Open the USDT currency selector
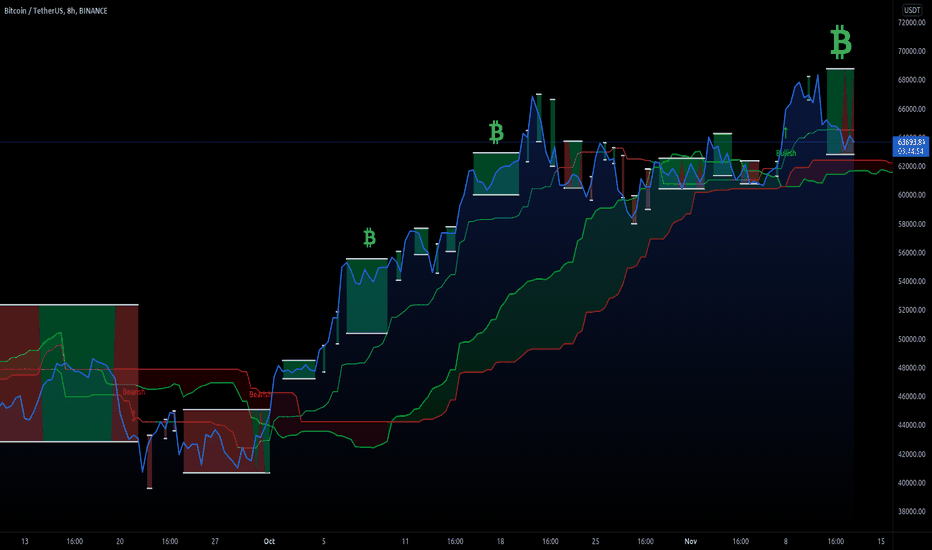The width and height of the screenshot is (932, 550). 912,10
